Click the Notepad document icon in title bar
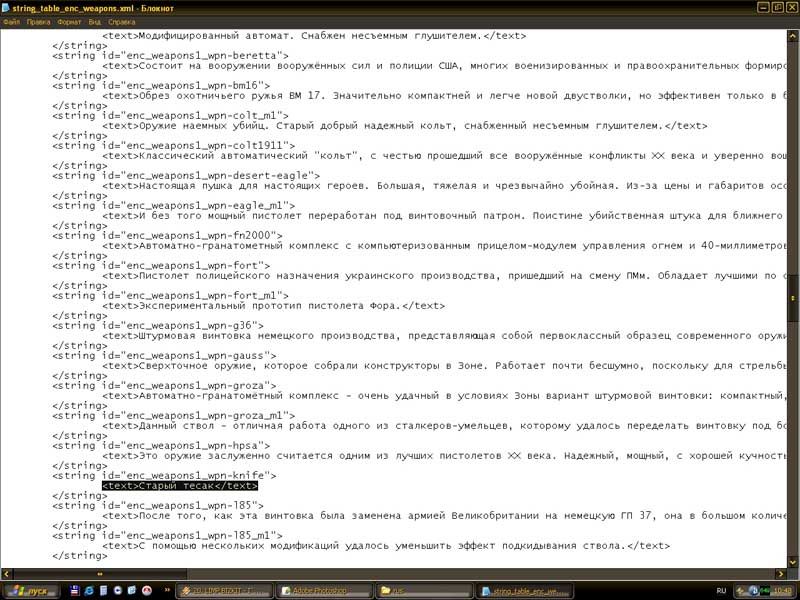The image size is (800, 600). pyautogui.click(x=6, y=8)
